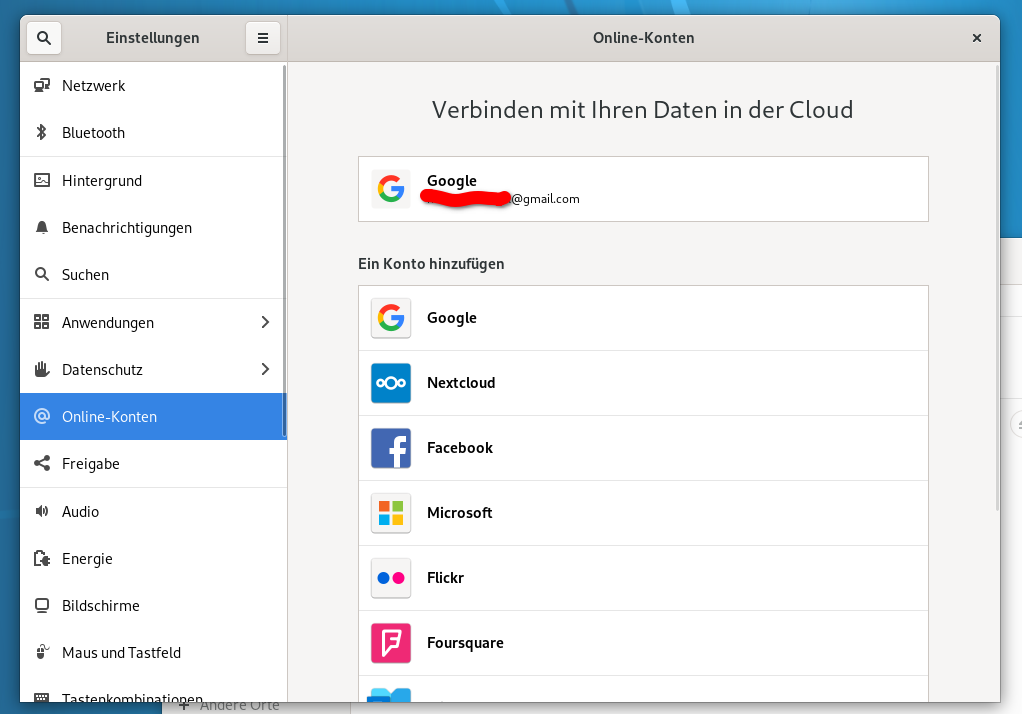Add a Flickr account
The height and width of the screenshot is (714, 1022).
(643, 578)
